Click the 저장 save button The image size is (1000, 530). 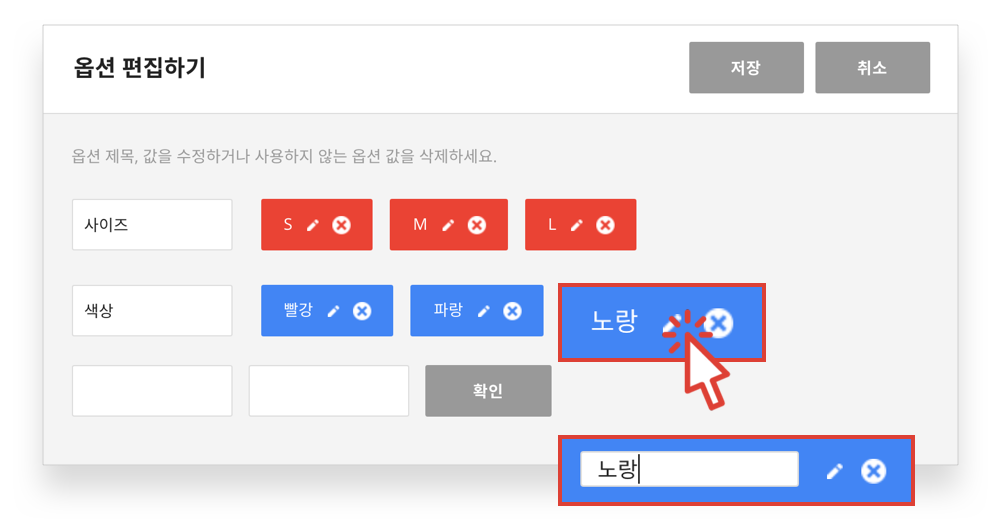point(746,68)
